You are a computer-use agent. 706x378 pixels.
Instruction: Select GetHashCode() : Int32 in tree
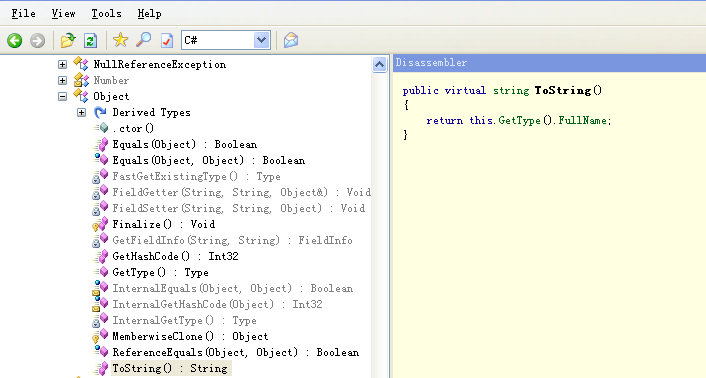coord(175,256)
